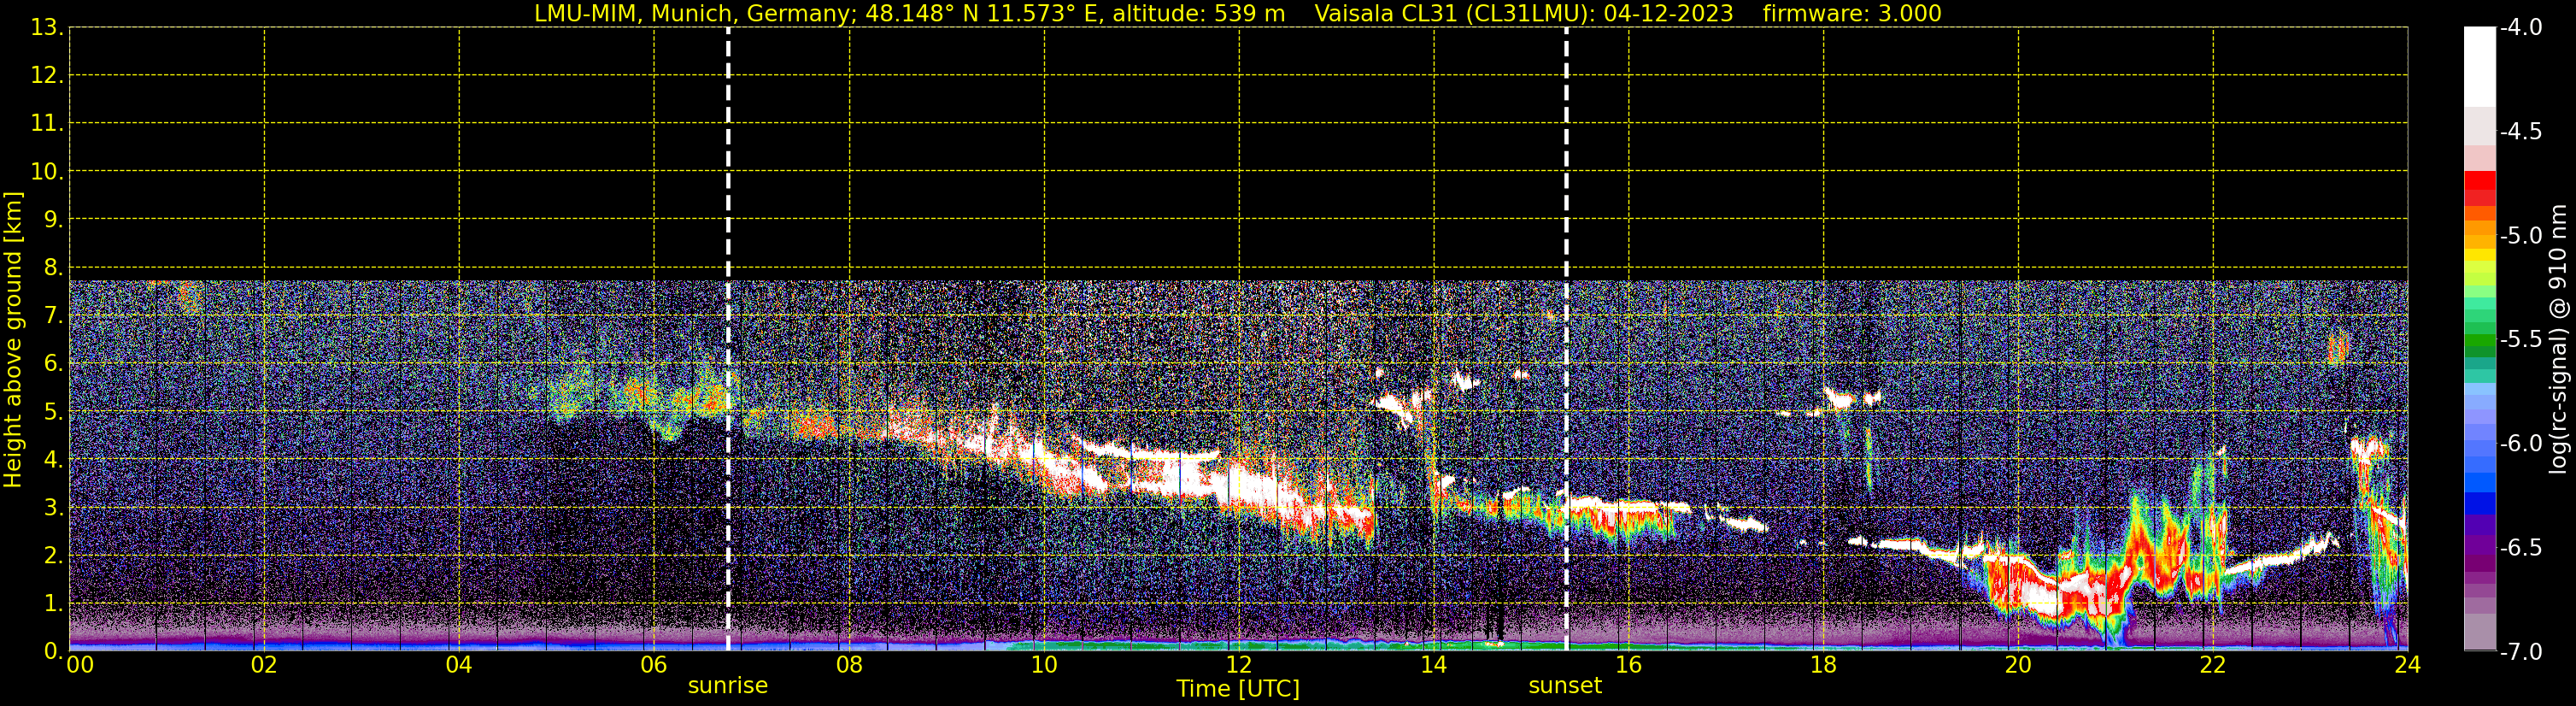2576x706 pixels.
Task: Click the time-axis tick label "18"
Action: (1823, 665)
